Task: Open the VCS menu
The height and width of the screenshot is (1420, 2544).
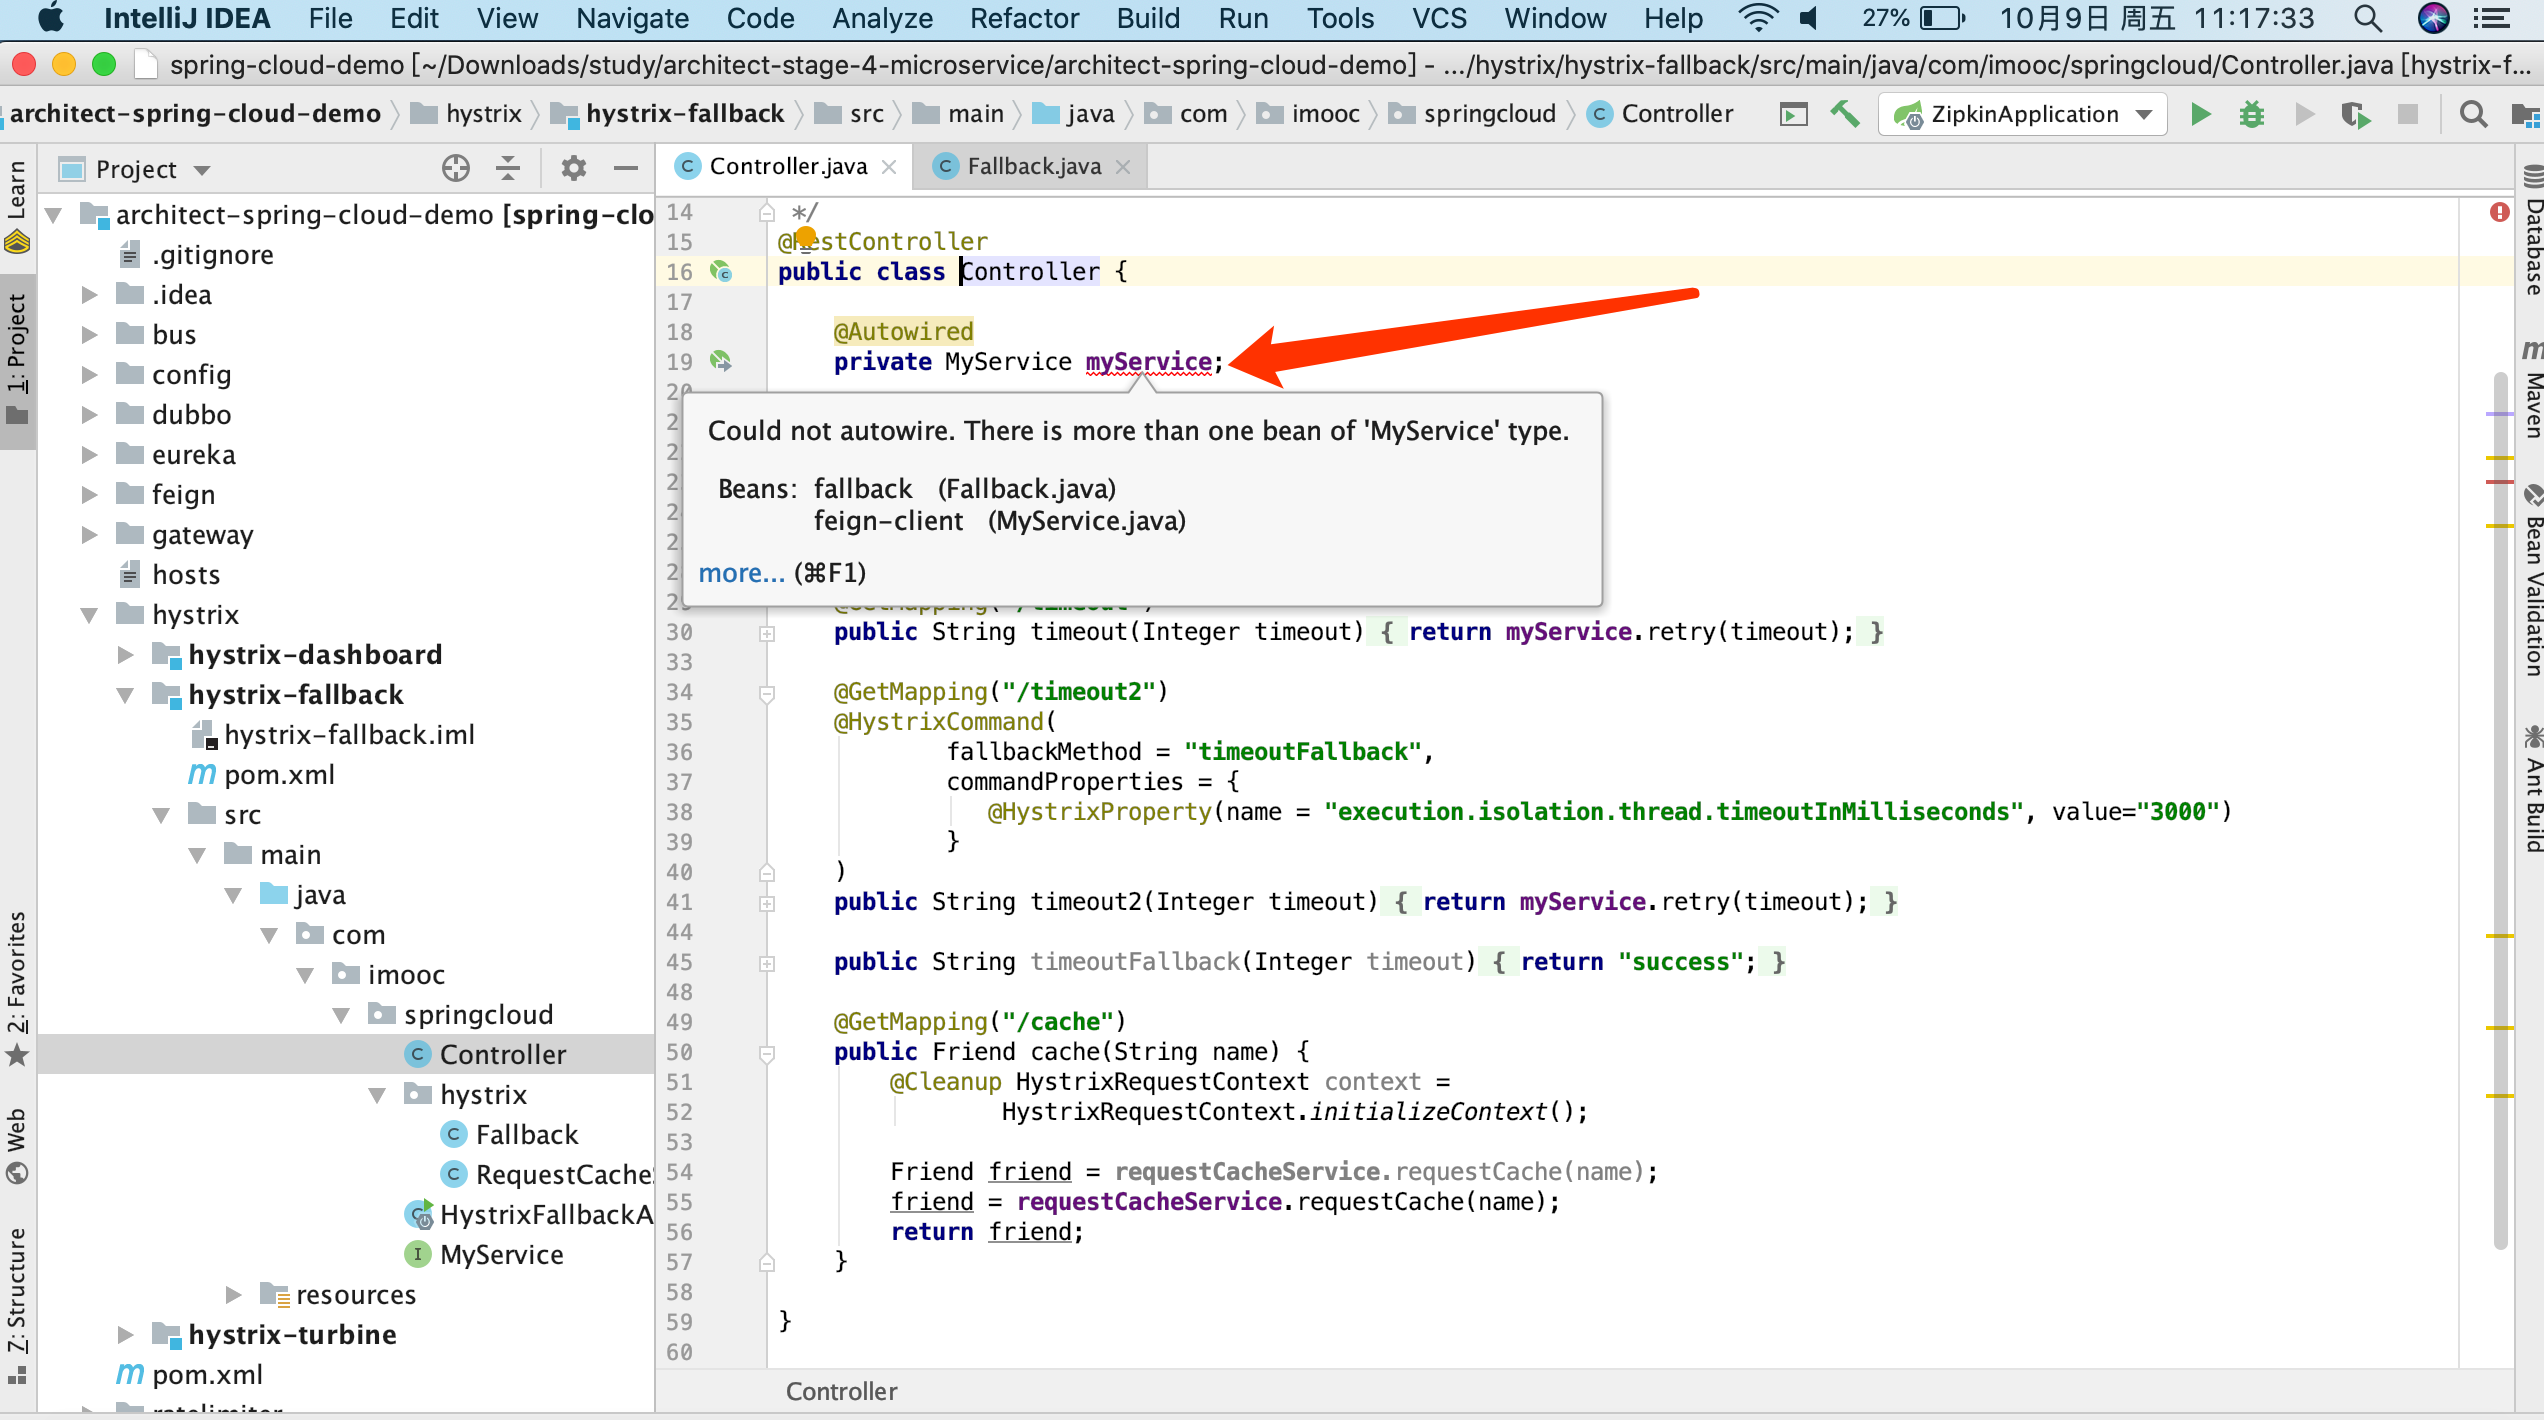Action: (1439, 18)
